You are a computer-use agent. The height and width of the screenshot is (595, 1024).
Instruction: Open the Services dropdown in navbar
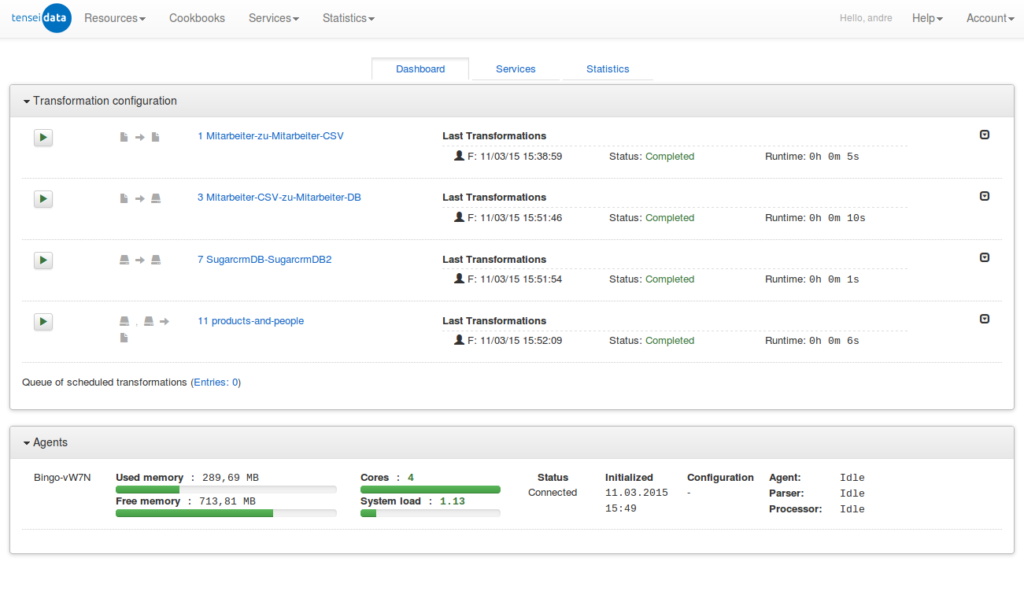pyautogui.click(x=274, y=18)
